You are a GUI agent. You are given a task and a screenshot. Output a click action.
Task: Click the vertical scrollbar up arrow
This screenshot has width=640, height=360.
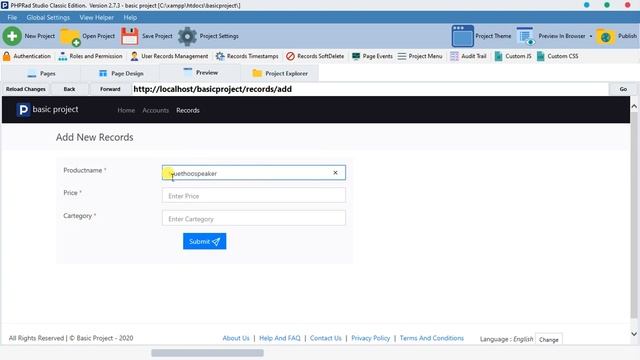click(x=634, y=106)
